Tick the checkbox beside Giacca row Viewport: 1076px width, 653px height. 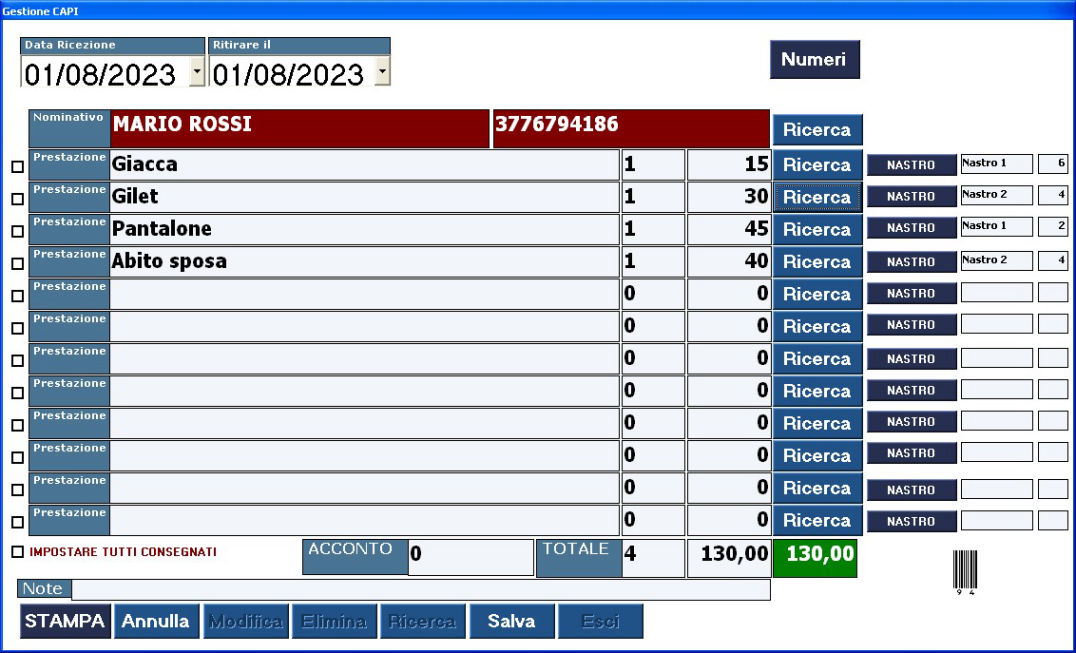(x=17, y=167)
